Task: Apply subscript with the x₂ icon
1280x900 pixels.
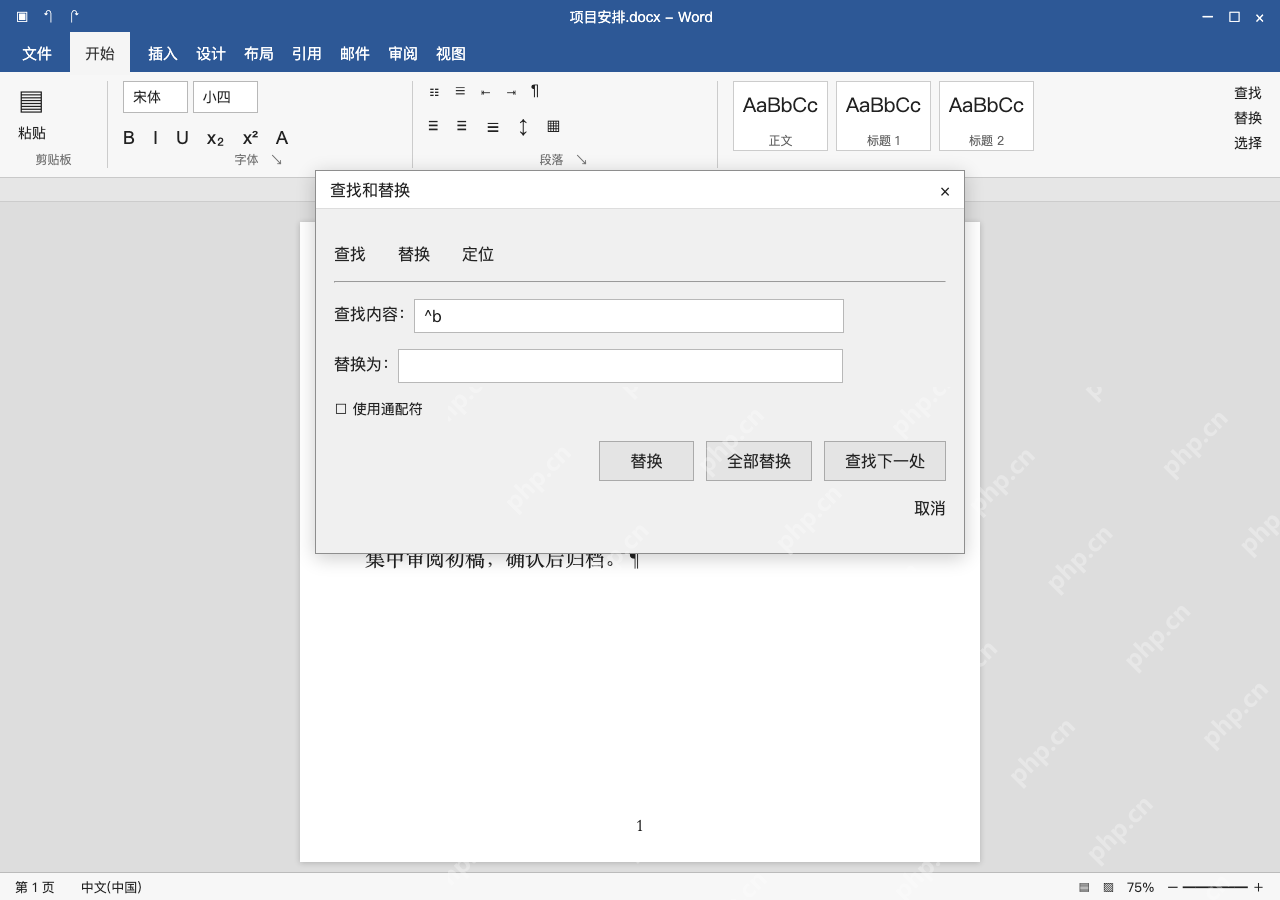Action: tap(215, 139)
